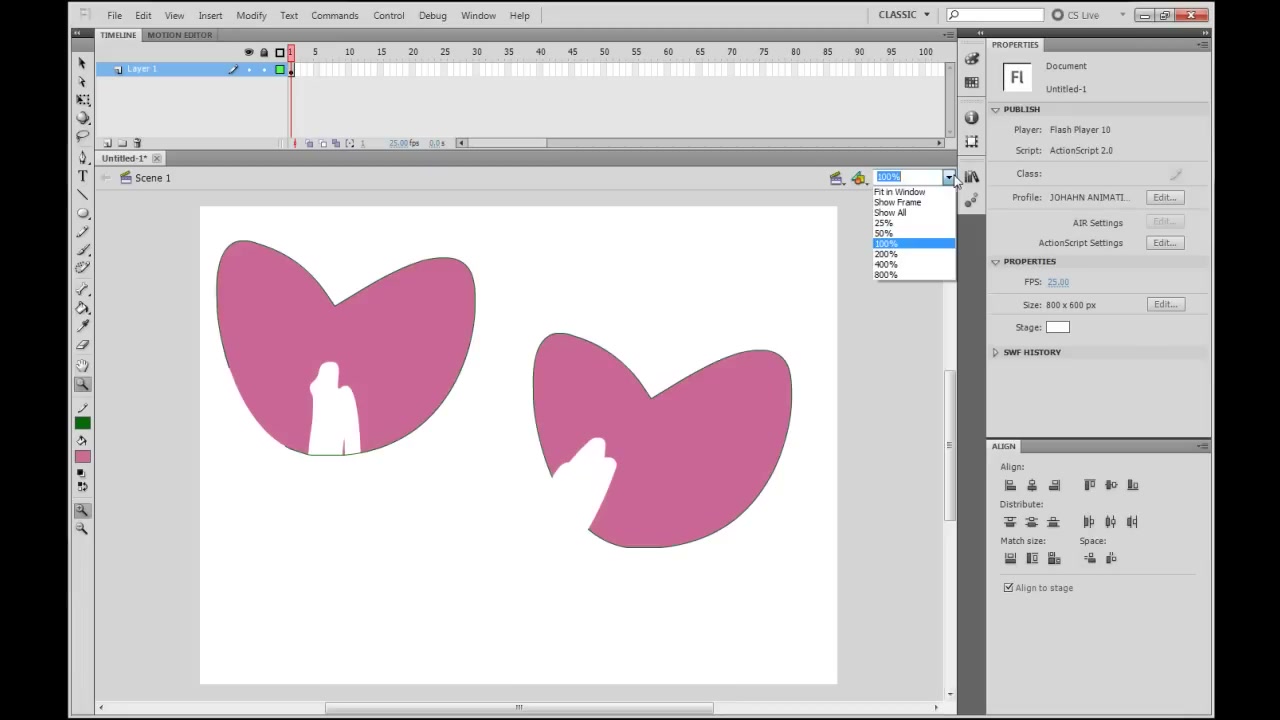Switch to the Motion Editor tab
1280x720 pixels.
pos(179,35)
